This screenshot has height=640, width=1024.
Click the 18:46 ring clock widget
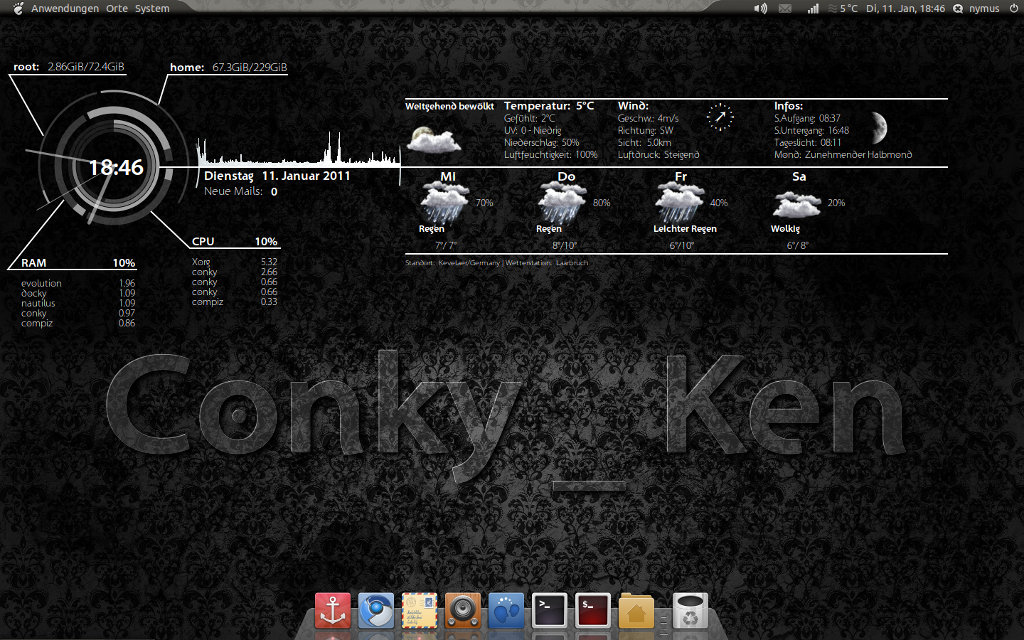click(112, 167)
